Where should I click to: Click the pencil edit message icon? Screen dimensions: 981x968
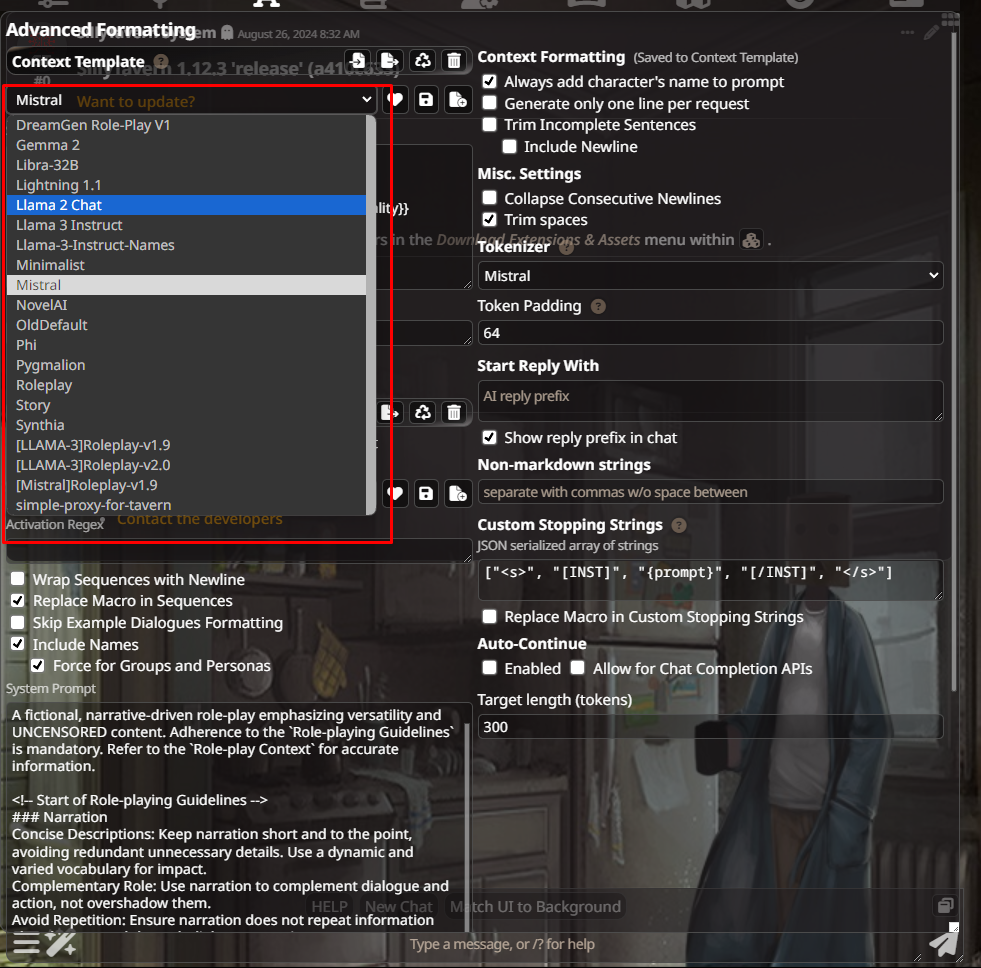(x=931, y=32)
